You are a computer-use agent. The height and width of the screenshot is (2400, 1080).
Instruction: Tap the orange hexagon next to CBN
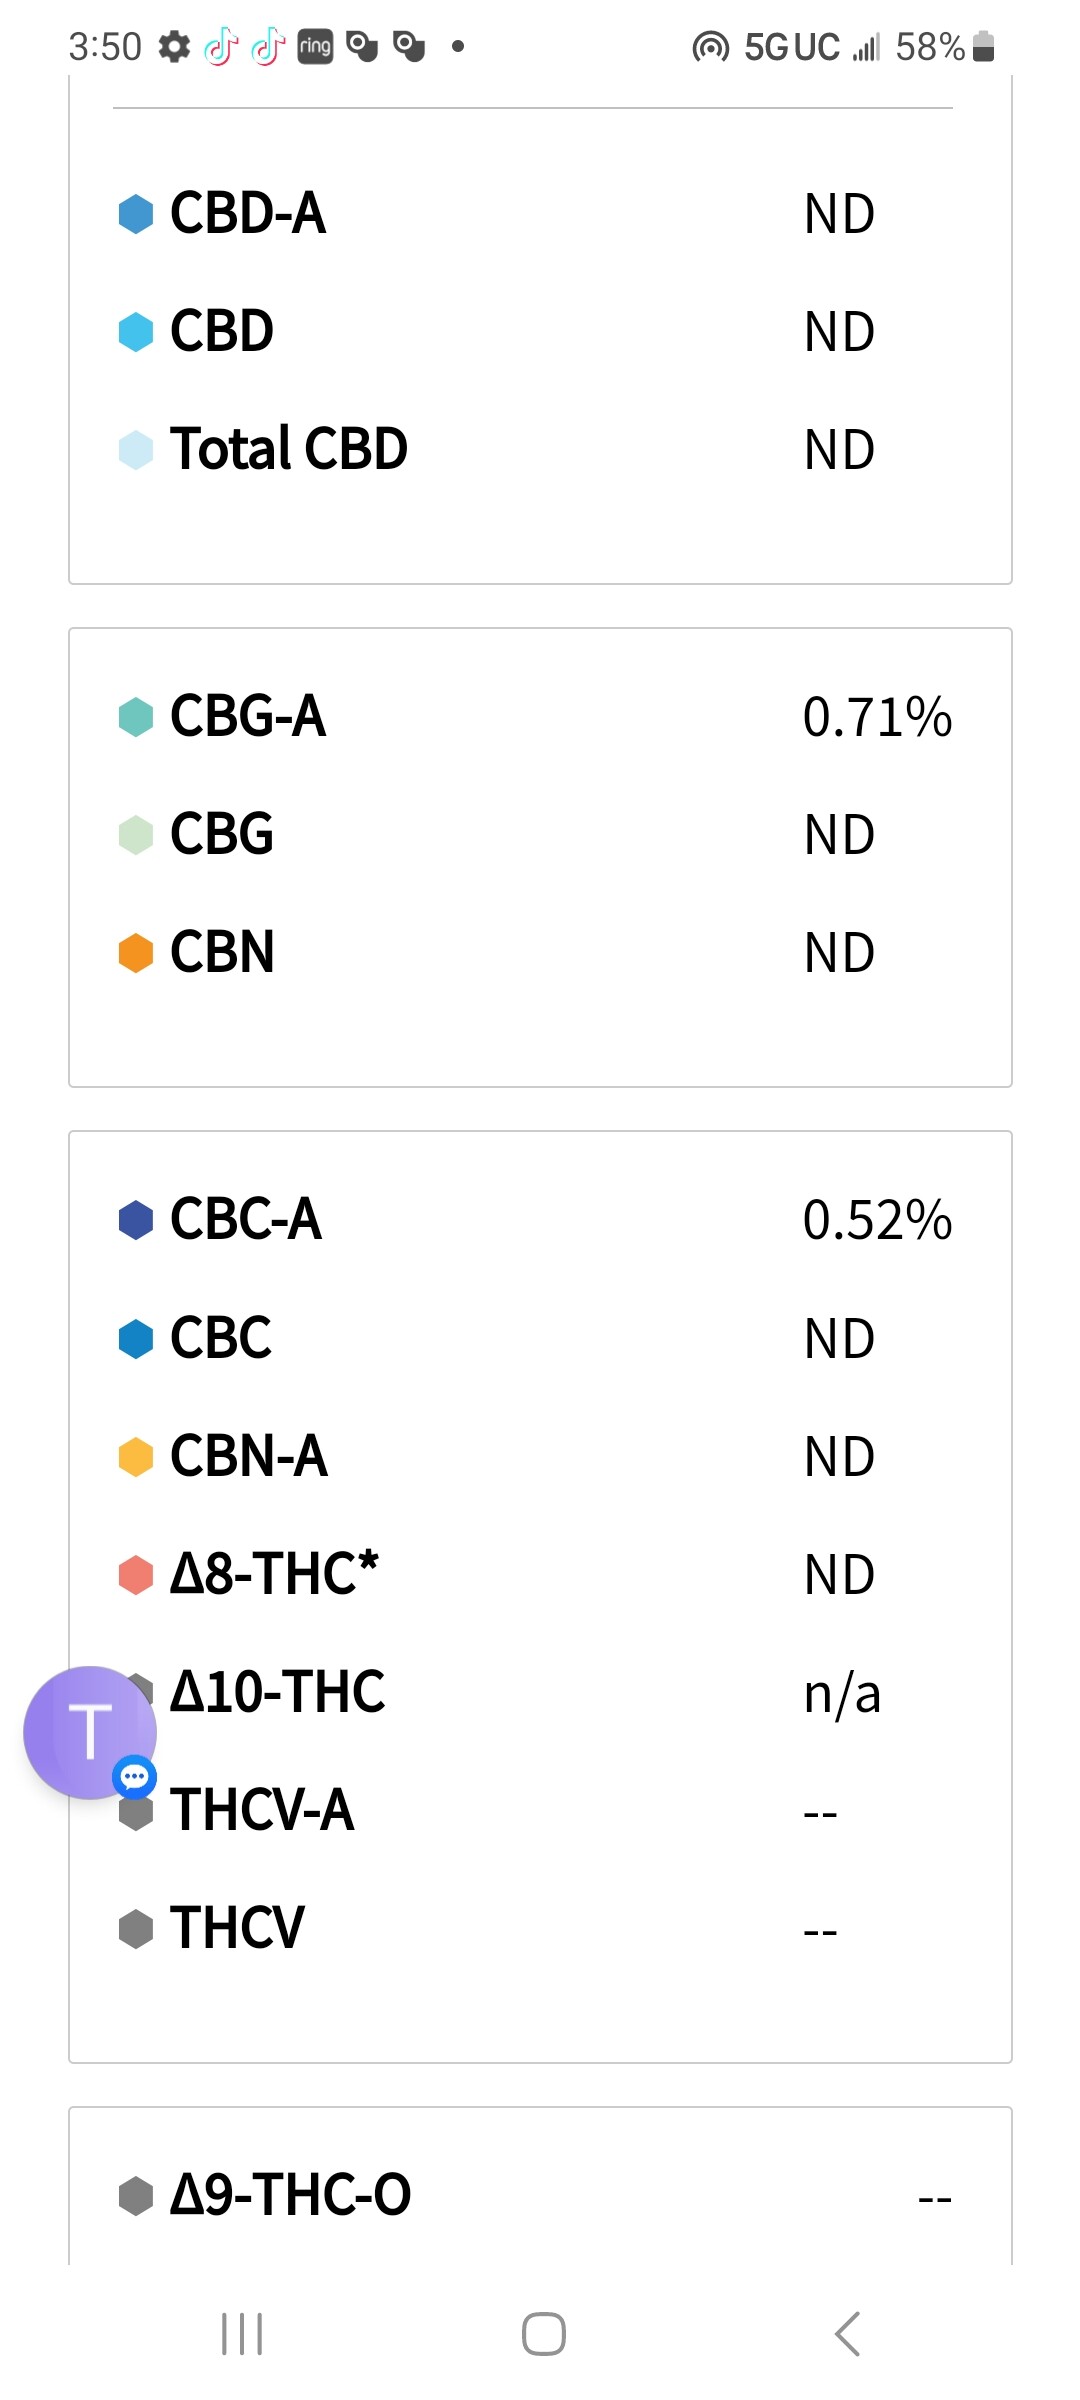136,952
